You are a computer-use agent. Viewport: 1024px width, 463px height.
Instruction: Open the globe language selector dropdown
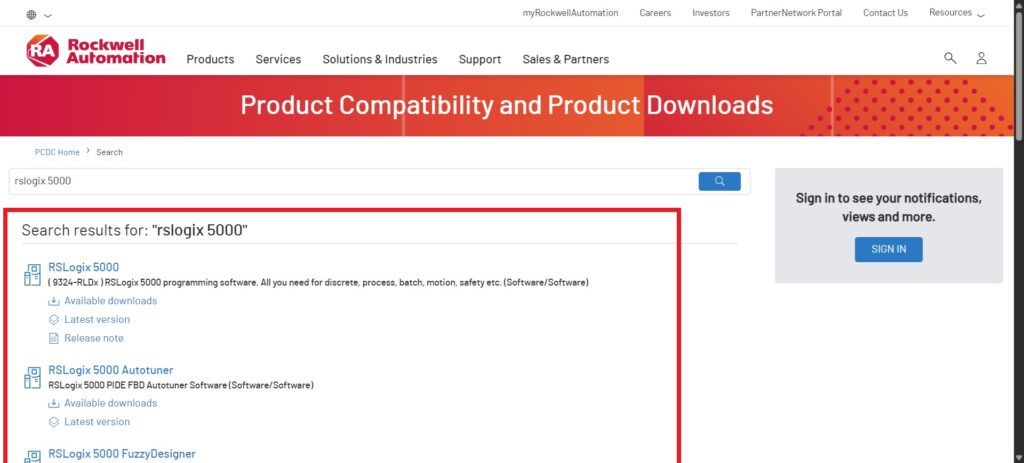pos(39,15)
